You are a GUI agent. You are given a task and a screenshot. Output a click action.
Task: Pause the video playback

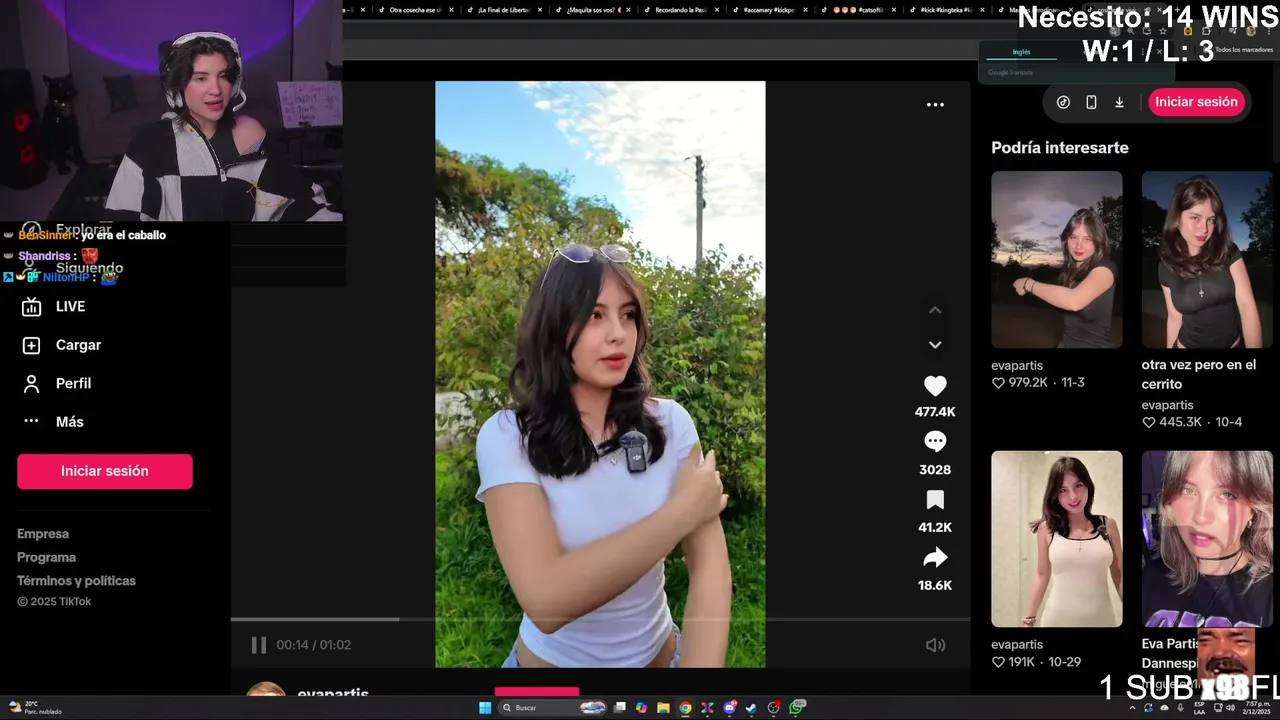click(x=258, y=645)
